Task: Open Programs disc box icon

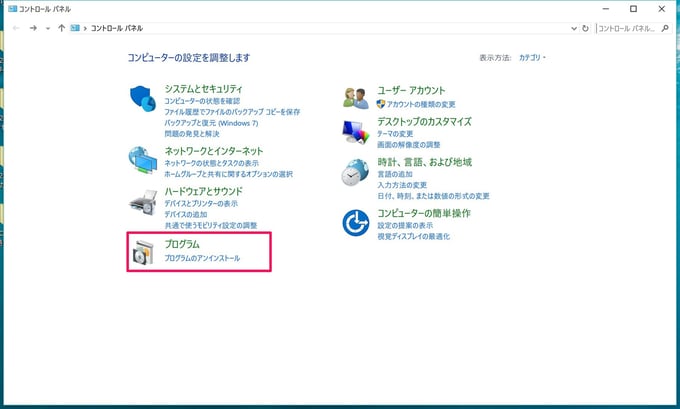Action: [143, 252]
